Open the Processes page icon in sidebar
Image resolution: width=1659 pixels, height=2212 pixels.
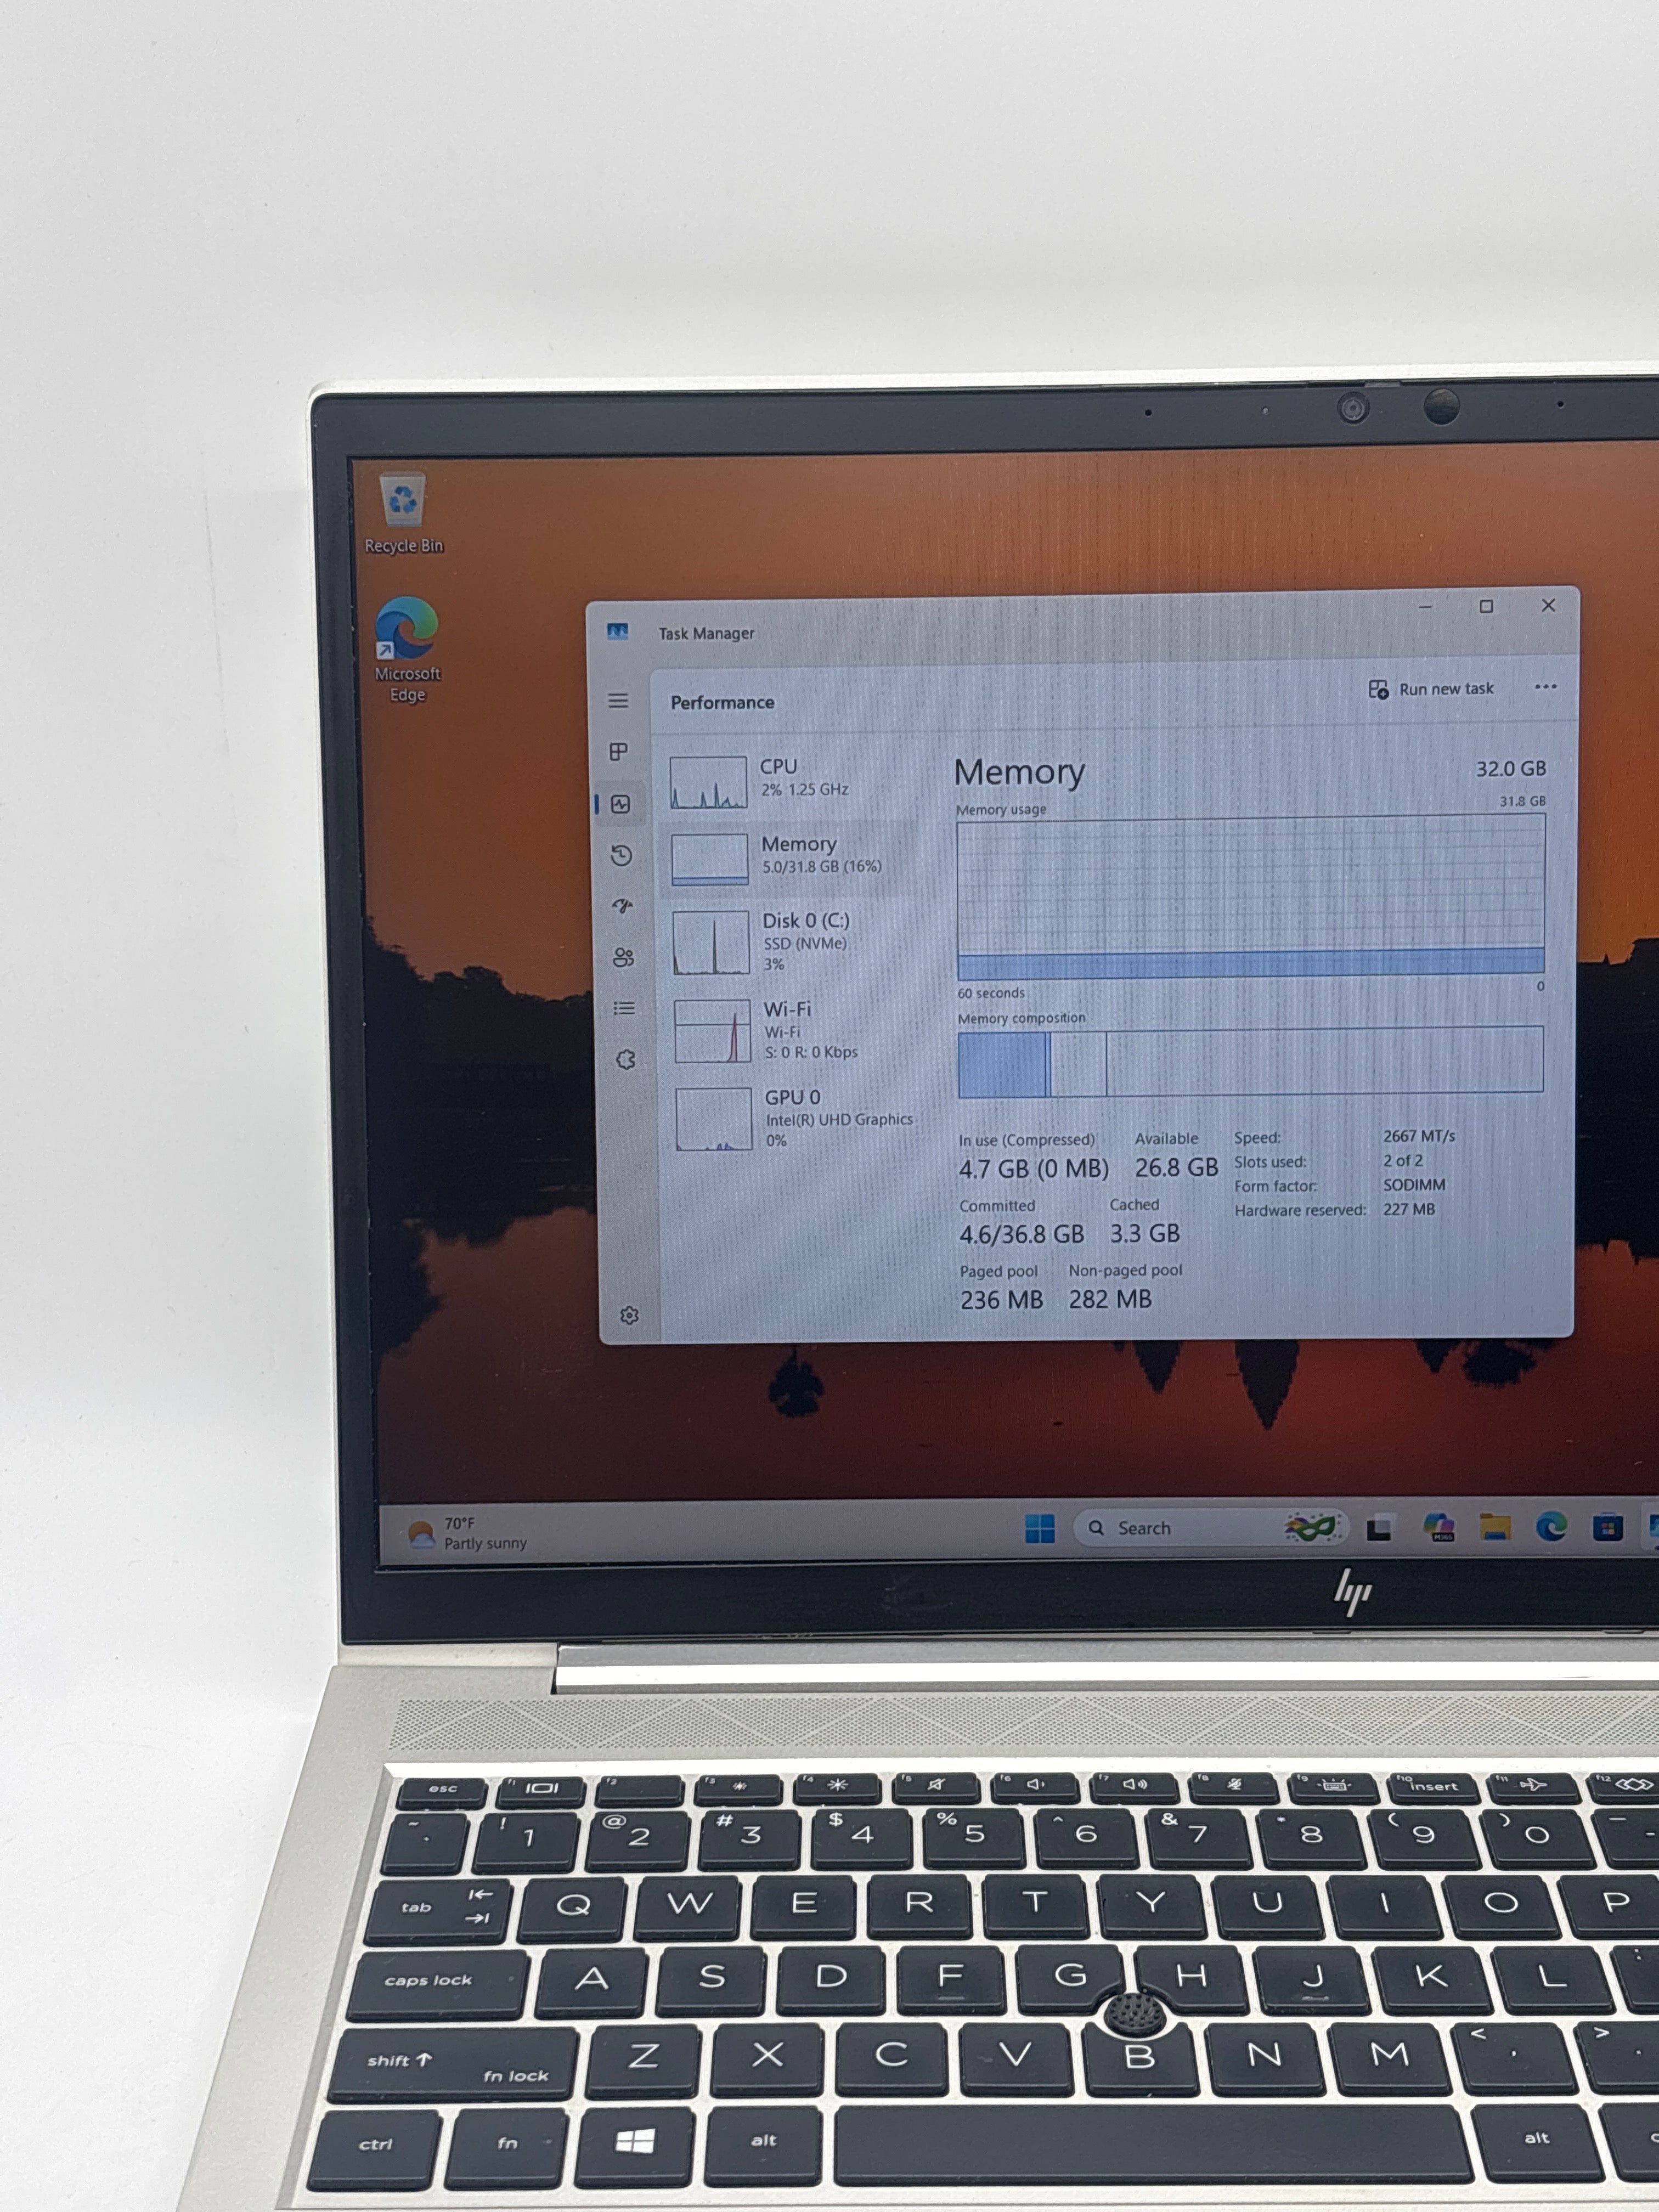tap(619, 751)
